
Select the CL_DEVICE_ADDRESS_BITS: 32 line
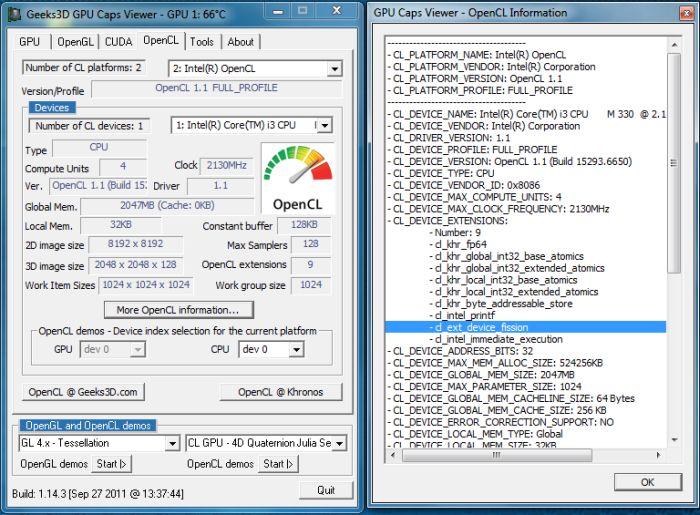click(460, 351)
